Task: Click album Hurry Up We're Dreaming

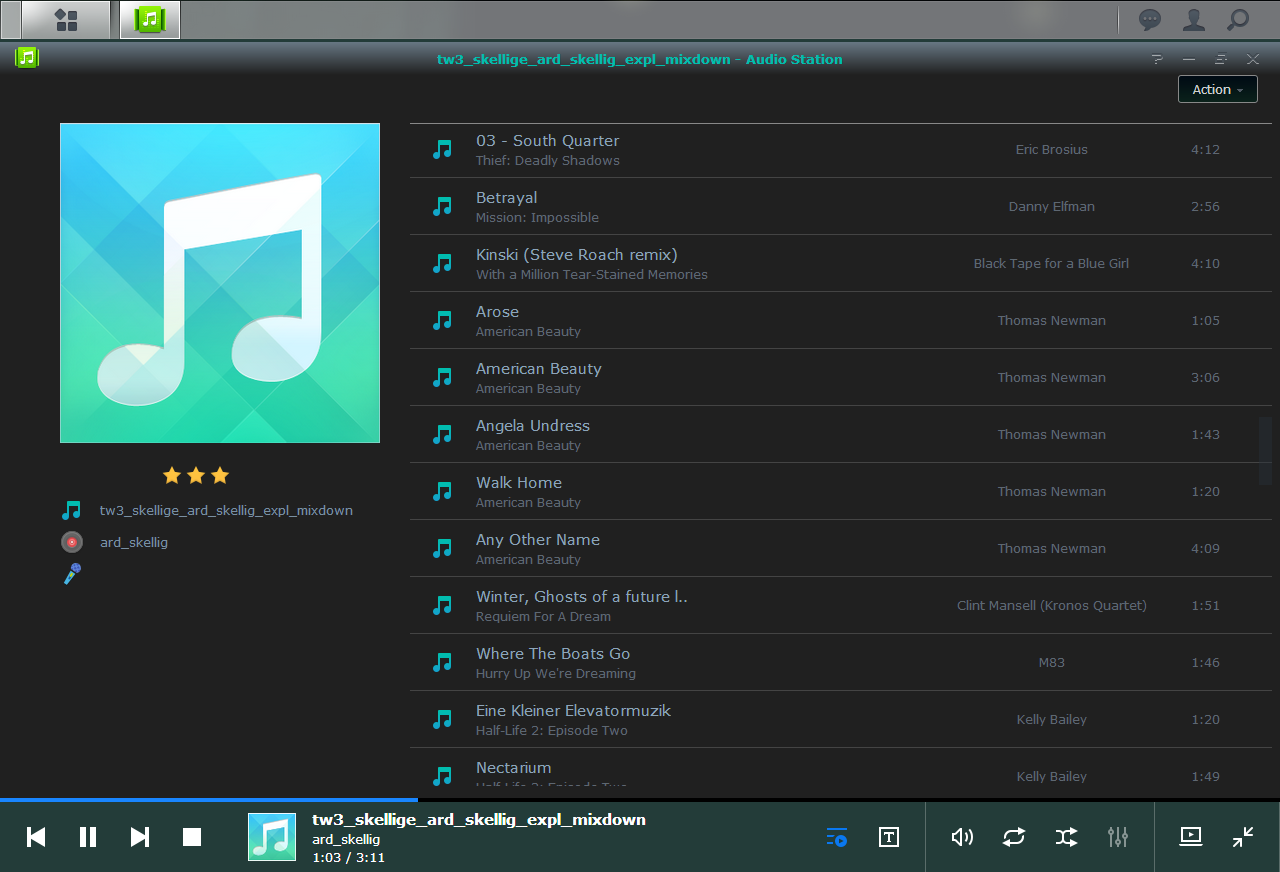Action: (x=556, y=673)
